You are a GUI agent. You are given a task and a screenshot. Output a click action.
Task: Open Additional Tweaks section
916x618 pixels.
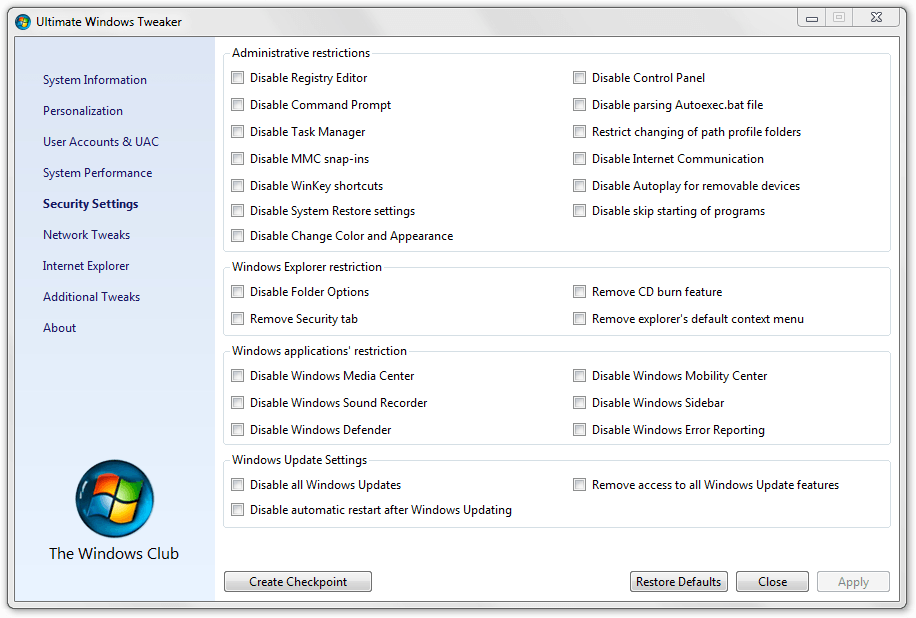coord(92,297)
